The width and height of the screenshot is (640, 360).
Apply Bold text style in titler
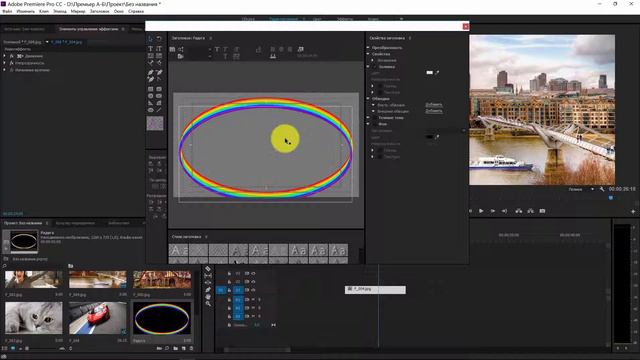click(217, 49)
